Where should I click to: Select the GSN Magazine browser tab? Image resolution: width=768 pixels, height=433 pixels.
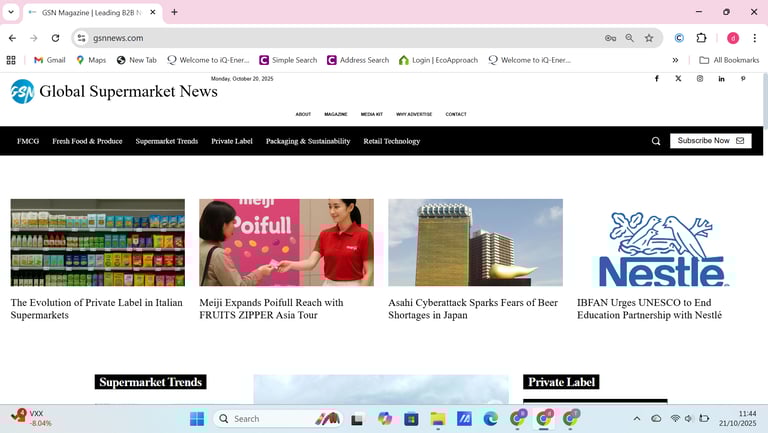pyautogui.click(x=90, y=13)
